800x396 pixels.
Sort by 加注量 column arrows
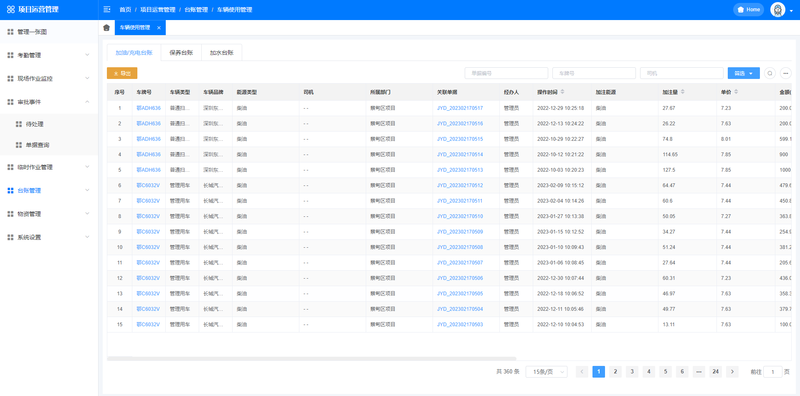coord(683,92)
